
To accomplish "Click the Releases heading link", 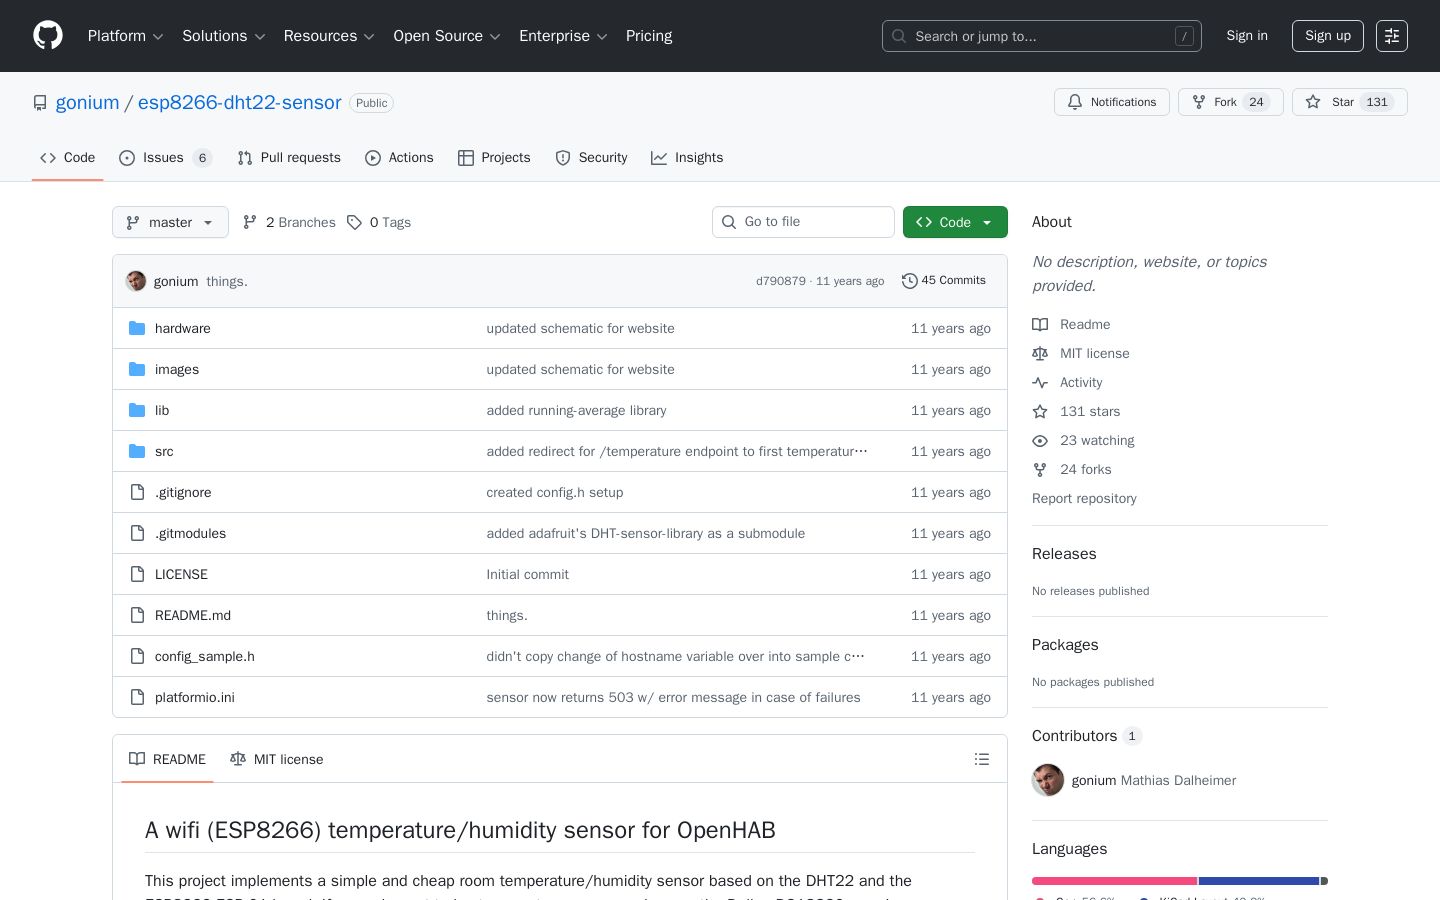I will [1064, 554].
